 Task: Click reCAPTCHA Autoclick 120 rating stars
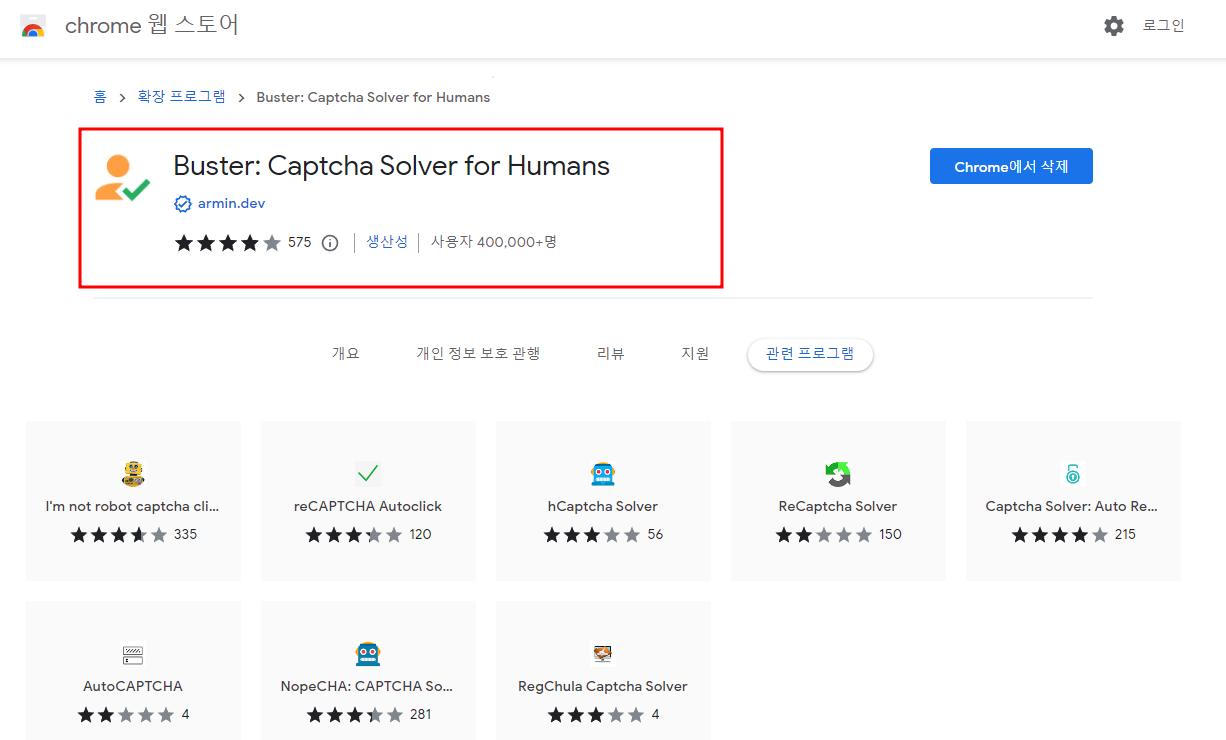pos(354,535)
